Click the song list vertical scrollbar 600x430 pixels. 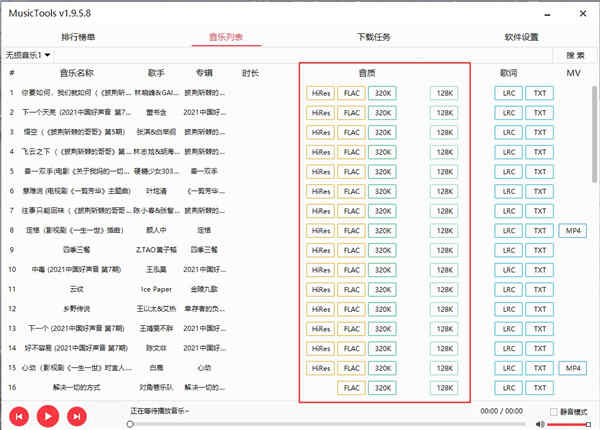[x=594, y=134]
